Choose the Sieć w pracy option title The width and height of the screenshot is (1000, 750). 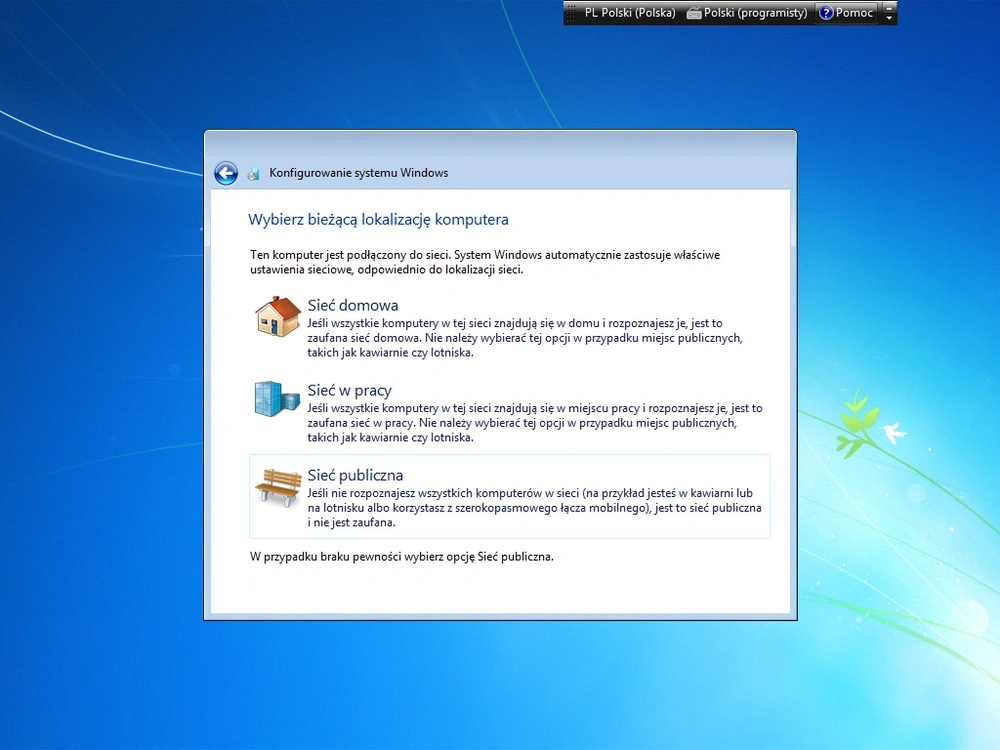(349, 390)
